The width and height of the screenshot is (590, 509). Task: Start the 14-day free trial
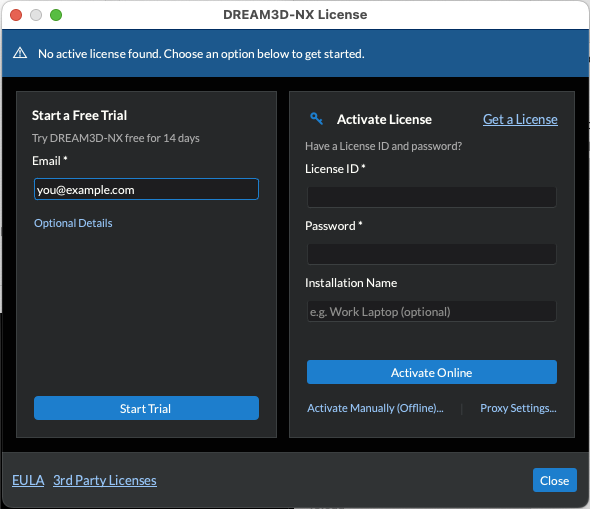click(x=146, y=408)
